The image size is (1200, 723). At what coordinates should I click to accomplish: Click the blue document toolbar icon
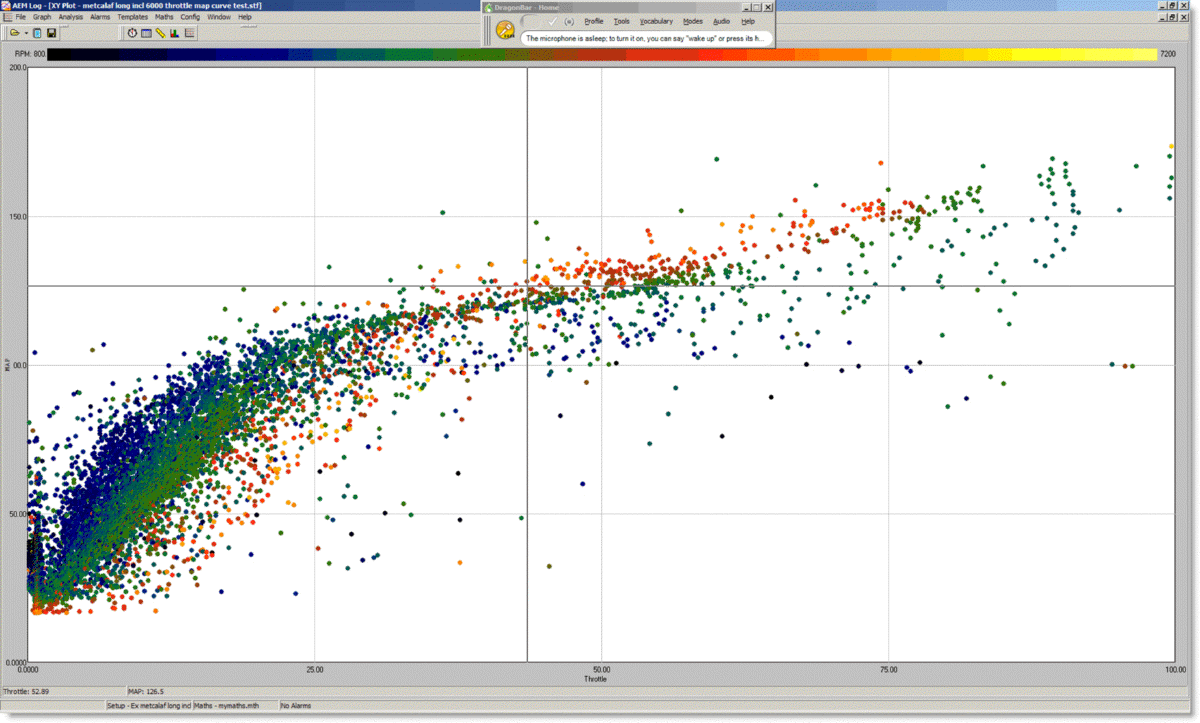pyautogui.click(x=37, y=33)
